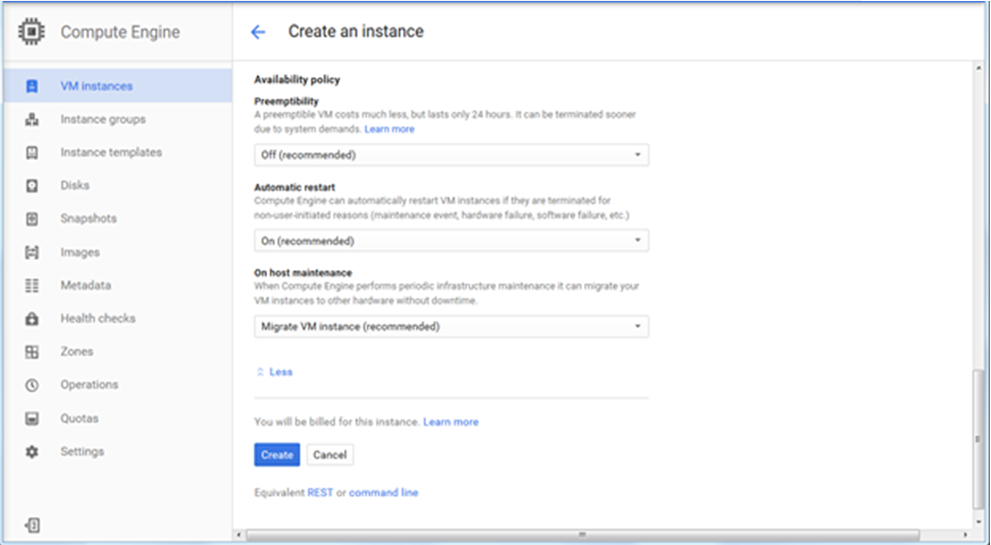The height and width of the screenshot is (545, 991).
Task: Open the Metadata menu item
Action: click(x=118, y=285)
